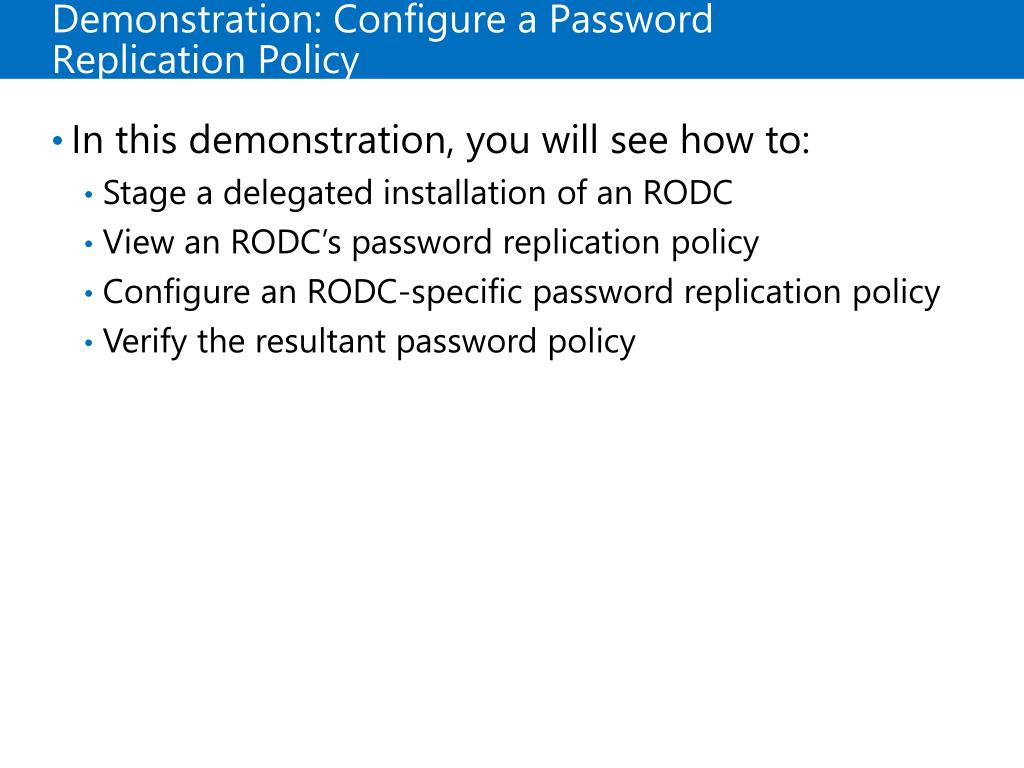Click the word "Stage" in the first sub-bullet
The height and width of the screenshot is (768, 1024).
click(144, 194)
